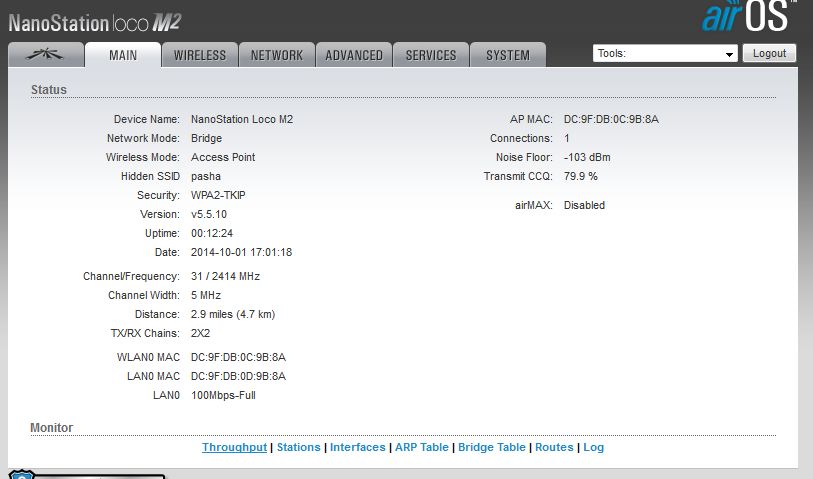Click the Network Mode value Bridge
The image size is (813, 479).
point(206,138)
